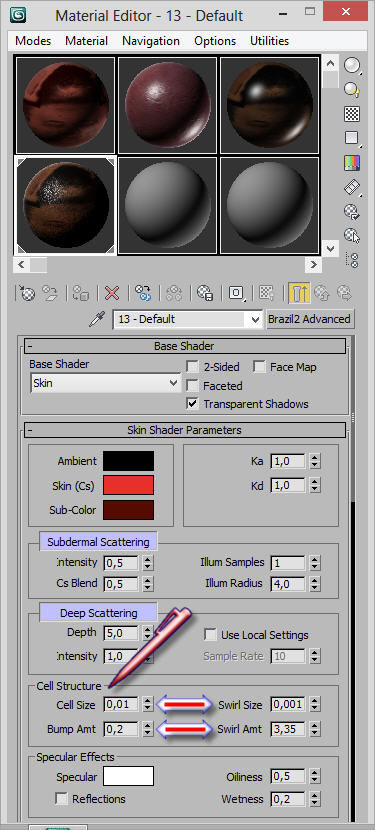The height and width of the screenshot is (830, 375).
Task: Open the Options menu
Action: [214, 41]
